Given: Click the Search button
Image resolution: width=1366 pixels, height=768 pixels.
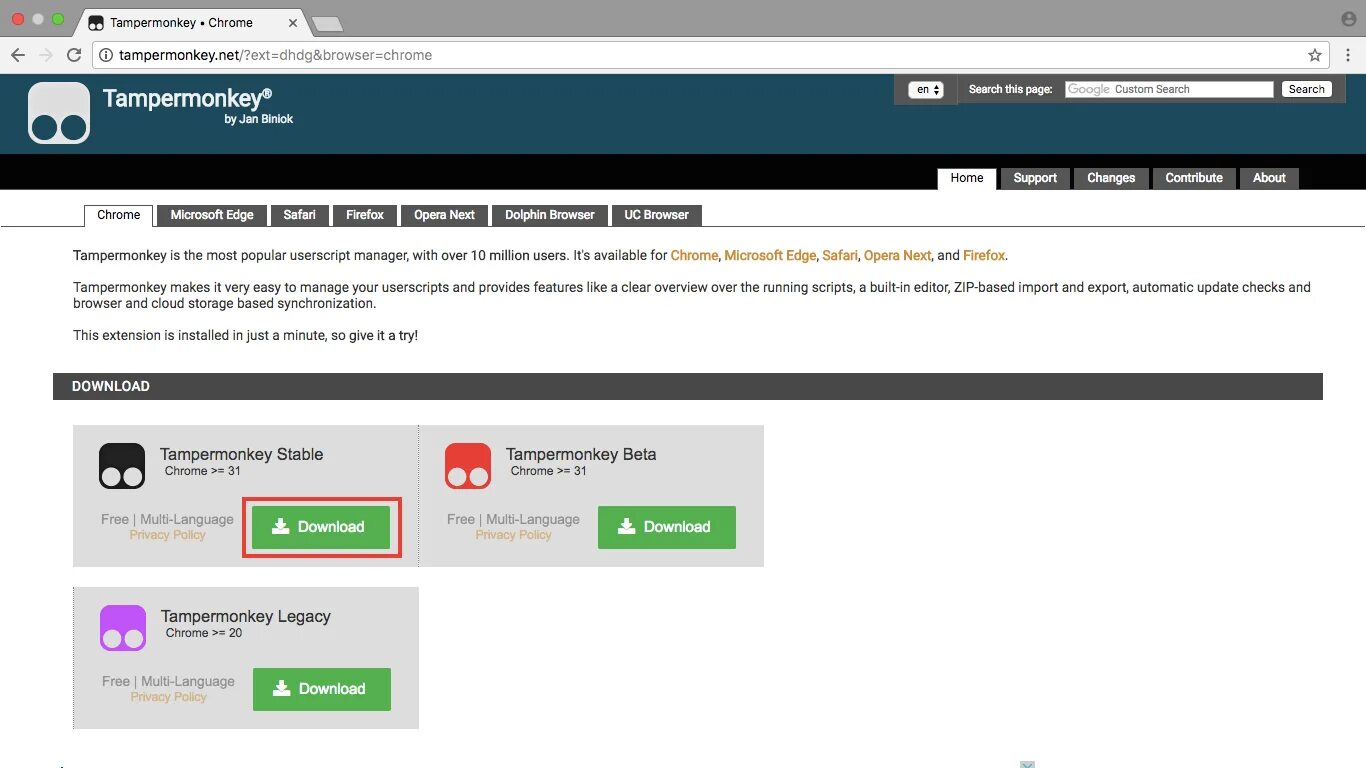Looking at the screenshot, I should tap(1306, 89).
